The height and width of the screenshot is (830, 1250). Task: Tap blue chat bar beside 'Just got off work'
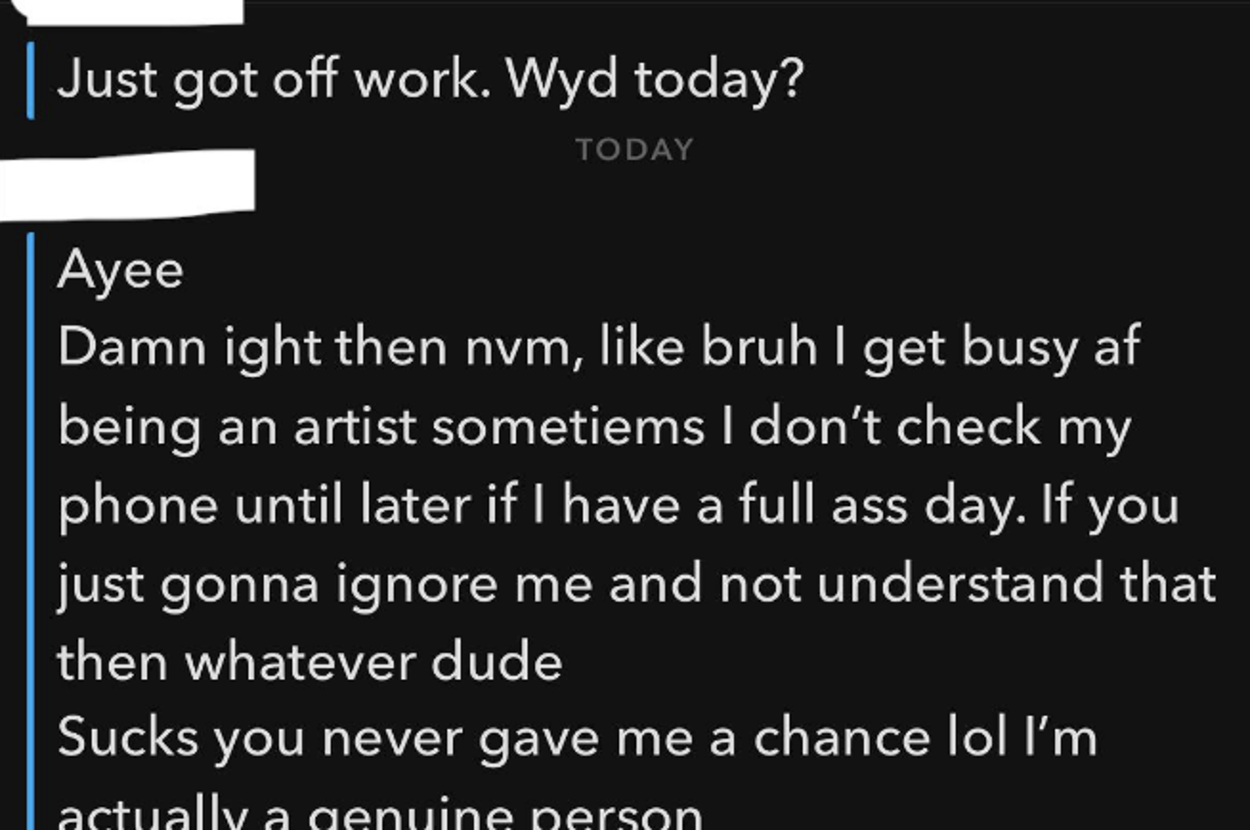30,80
